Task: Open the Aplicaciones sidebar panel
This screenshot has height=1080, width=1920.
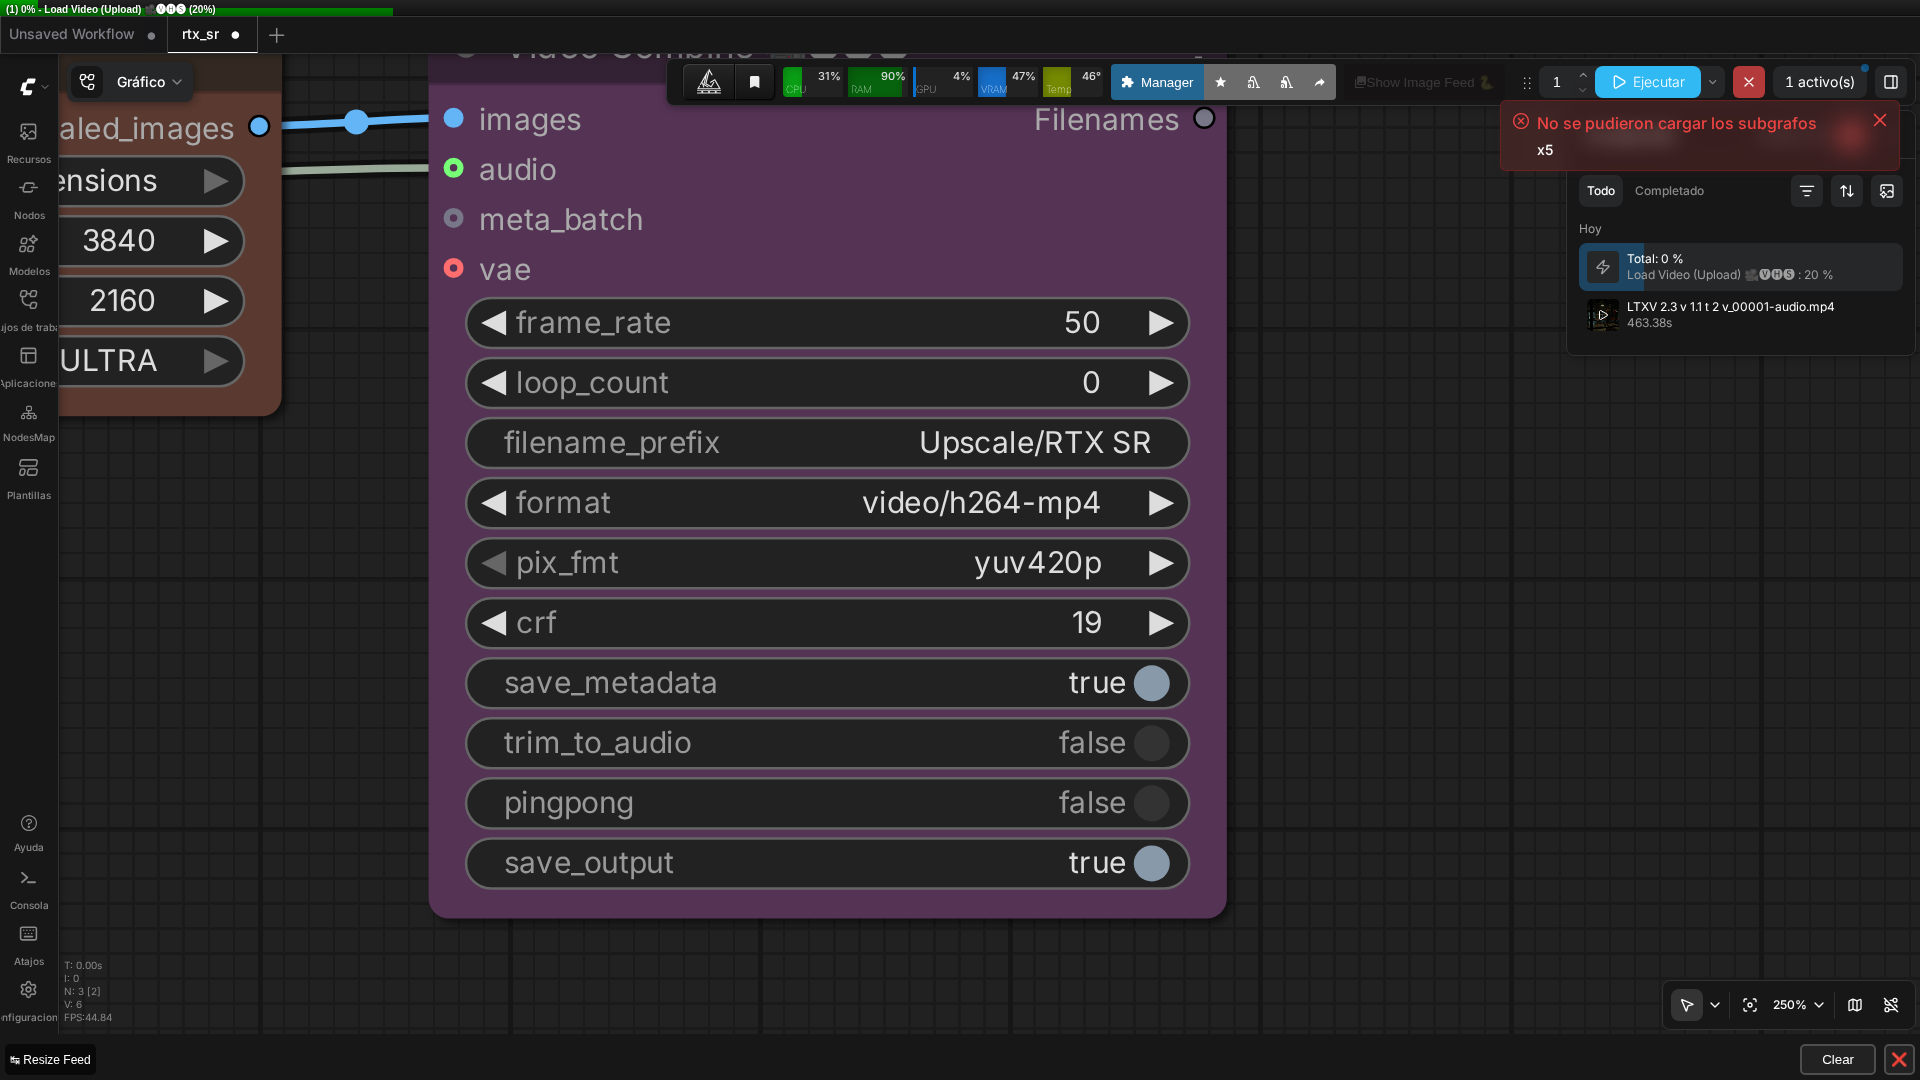Action: click(28, 365)
